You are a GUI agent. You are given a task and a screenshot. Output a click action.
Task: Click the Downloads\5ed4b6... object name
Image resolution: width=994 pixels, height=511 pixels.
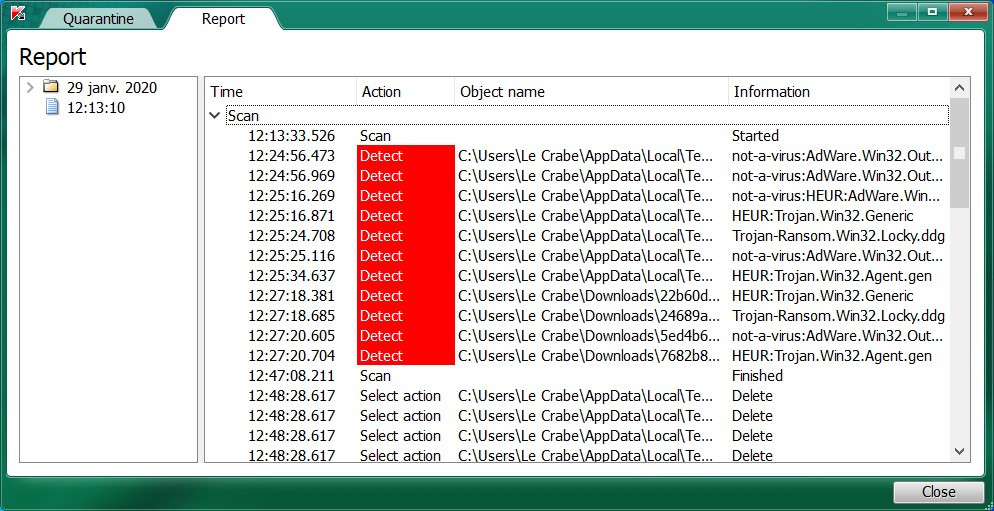589,336
